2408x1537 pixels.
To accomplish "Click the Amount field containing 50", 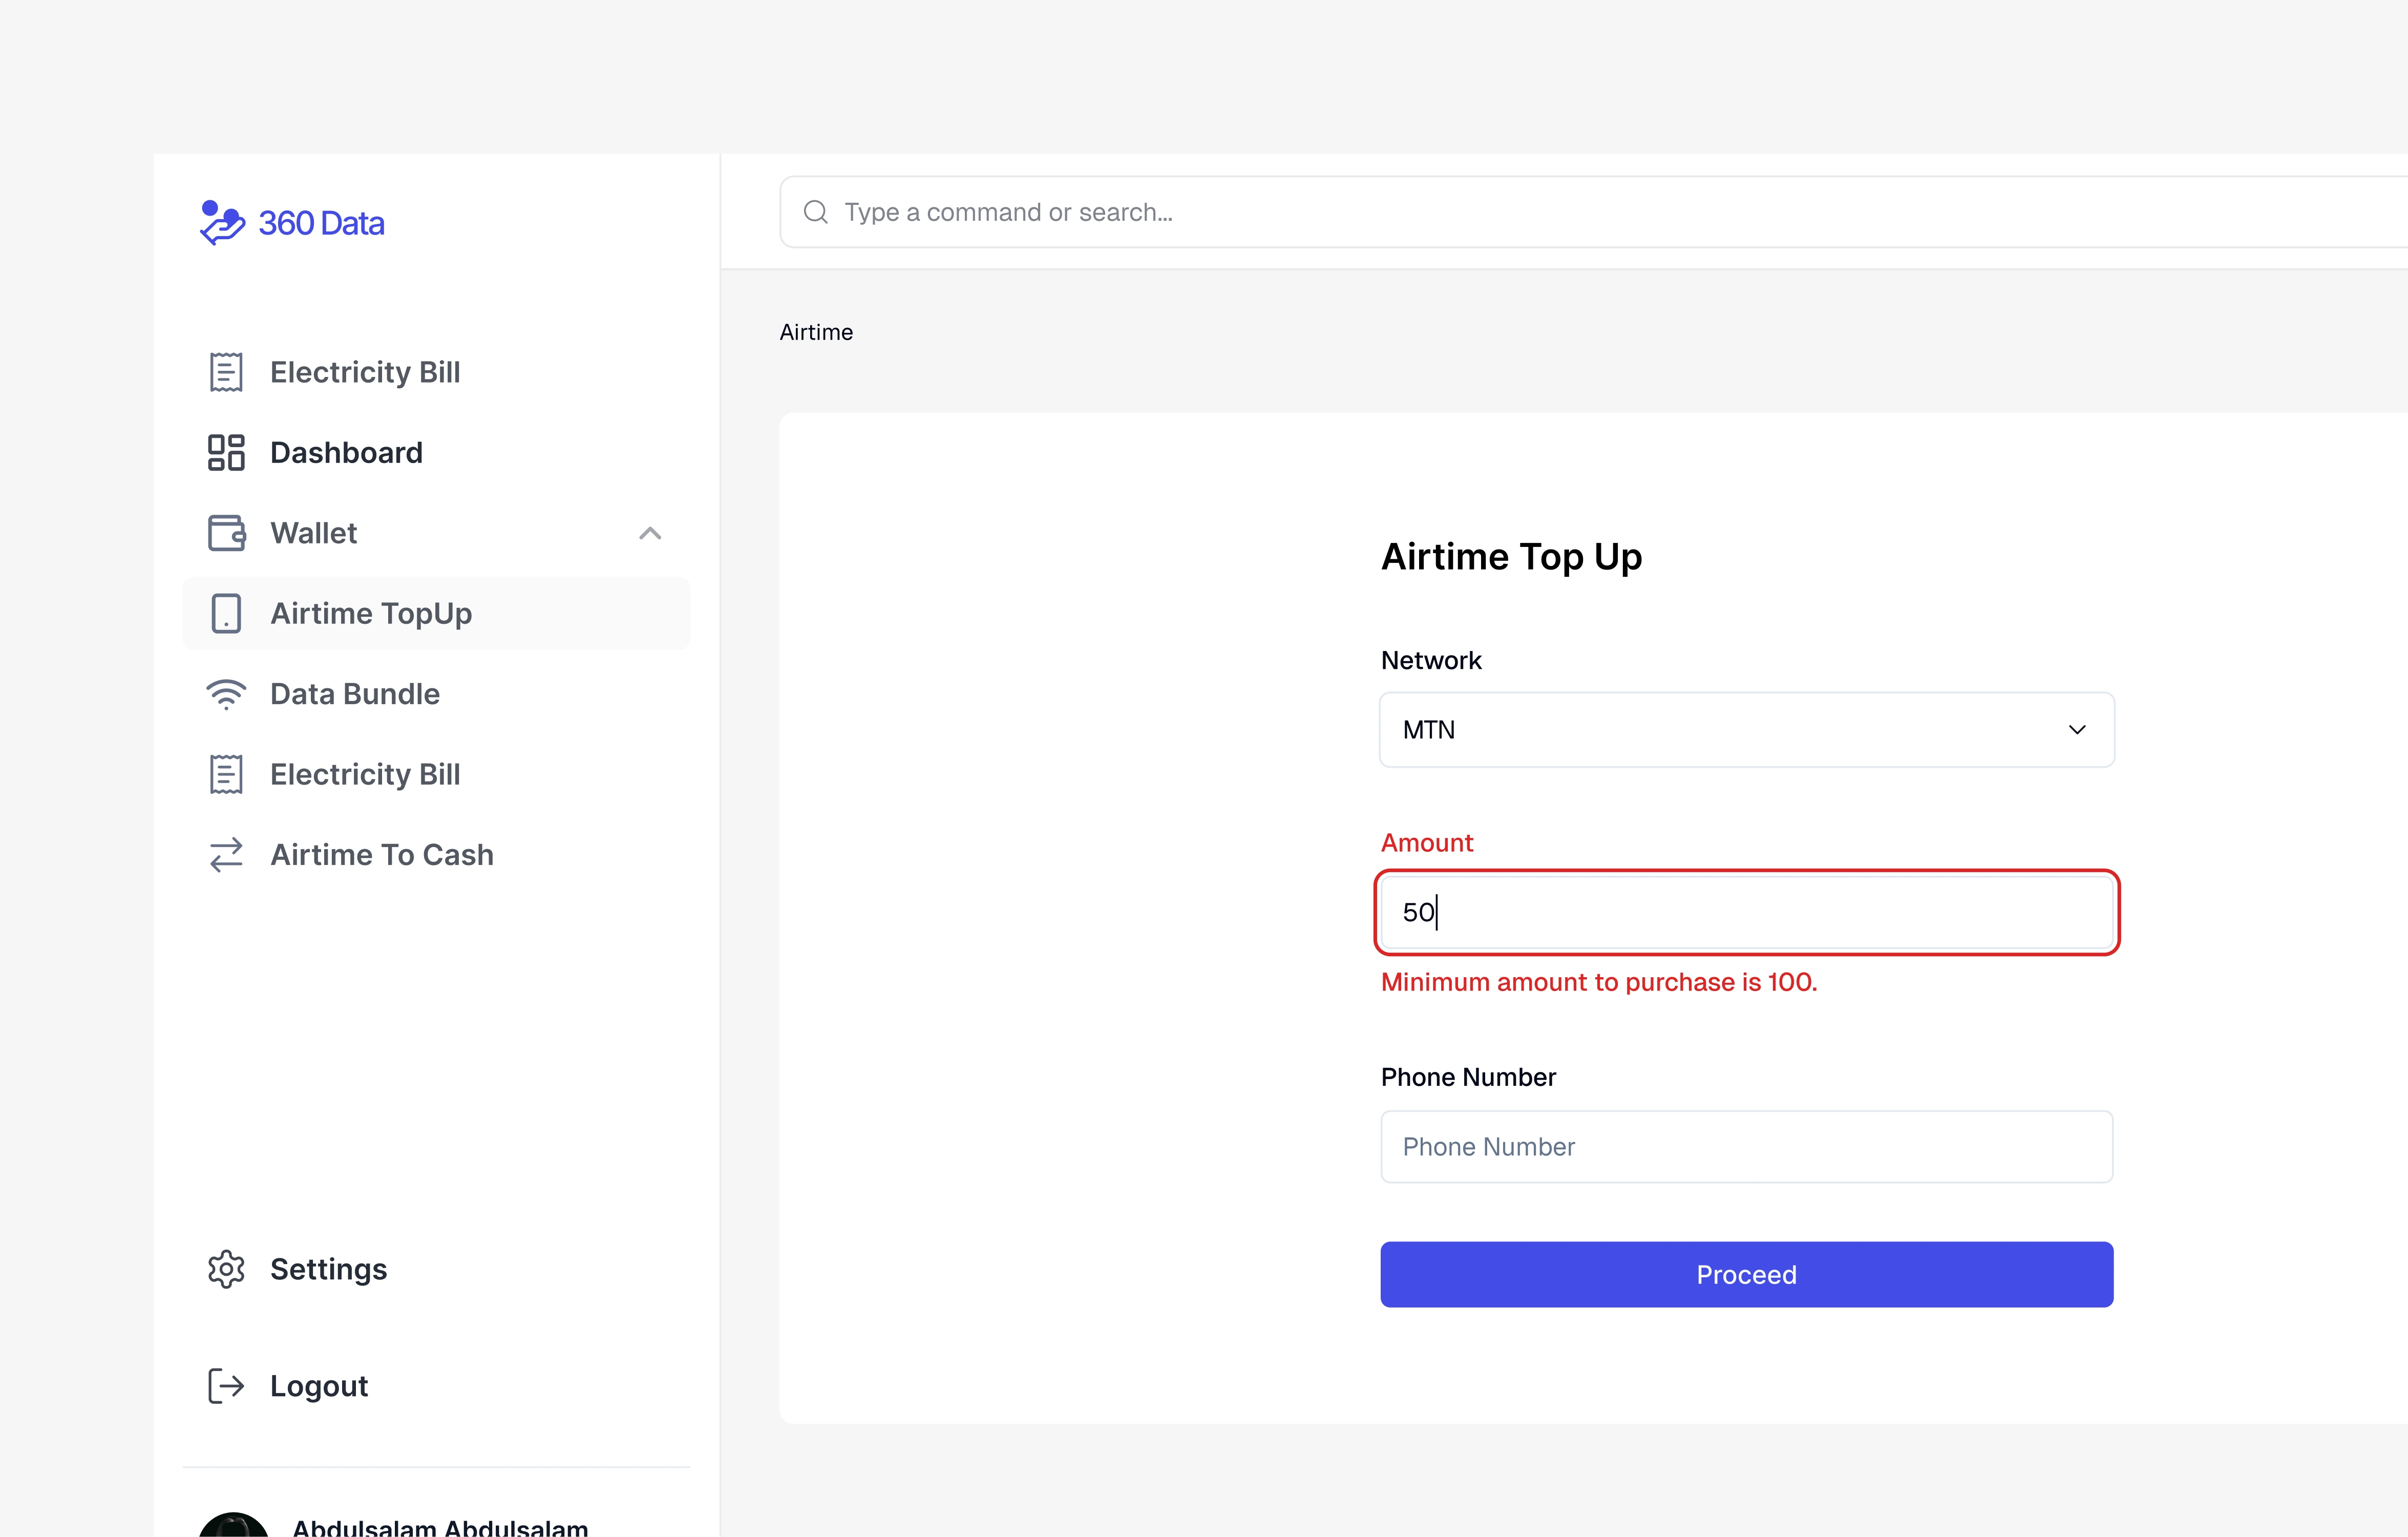I will click(1745, 912).
